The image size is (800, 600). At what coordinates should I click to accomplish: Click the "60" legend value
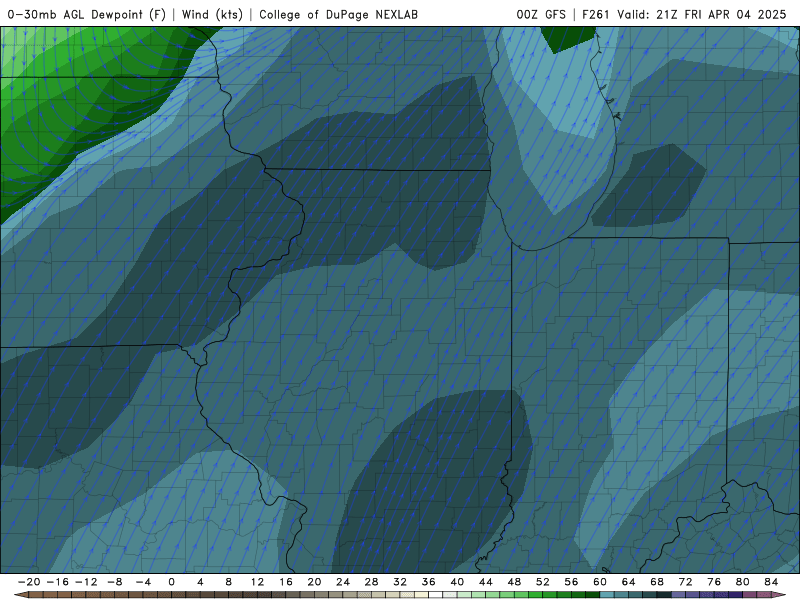click(x=600, y=582)
